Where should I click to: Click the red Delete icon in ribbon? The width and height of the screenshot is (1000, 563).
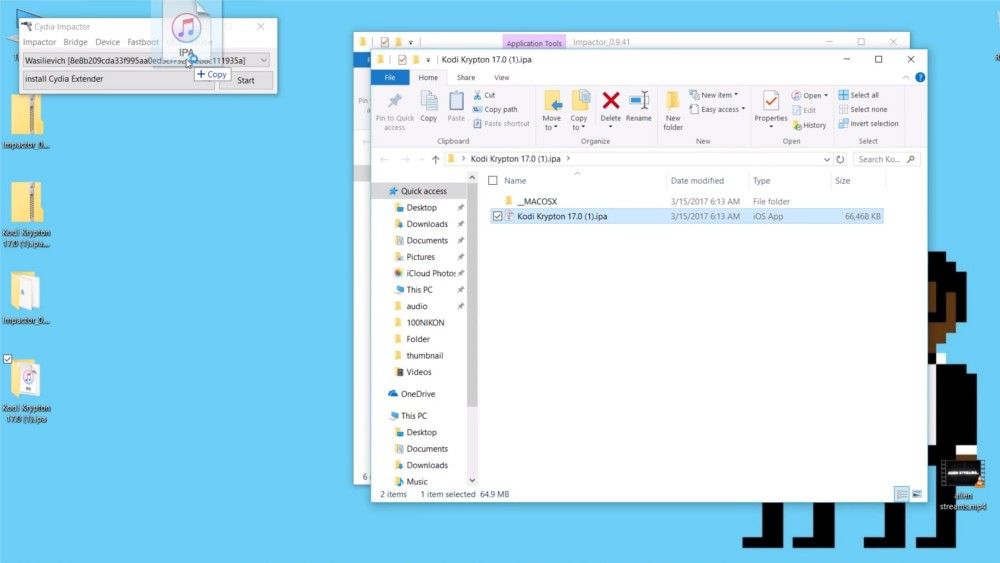click(610, 101)
